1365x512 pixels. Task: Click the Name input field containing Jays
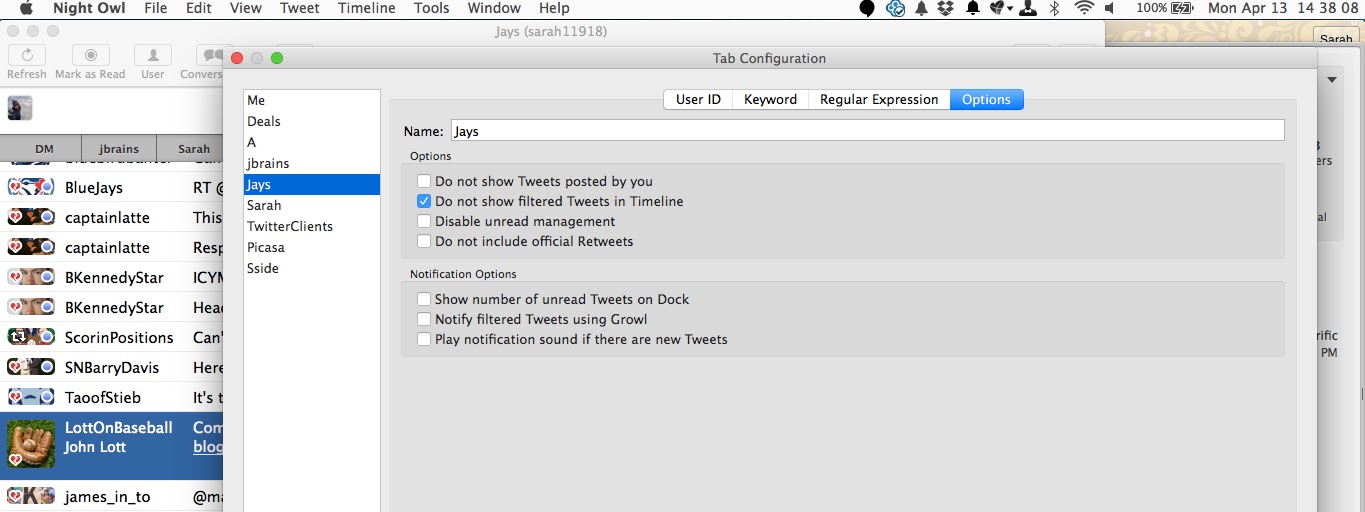point(866,131)
